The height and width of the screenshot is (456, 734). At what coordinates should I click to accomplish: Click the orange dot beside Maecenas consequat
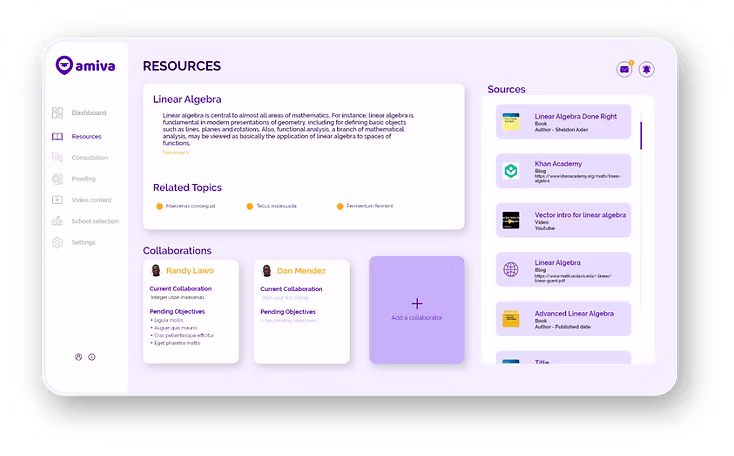pyautogui.click(x=159, y=206)
